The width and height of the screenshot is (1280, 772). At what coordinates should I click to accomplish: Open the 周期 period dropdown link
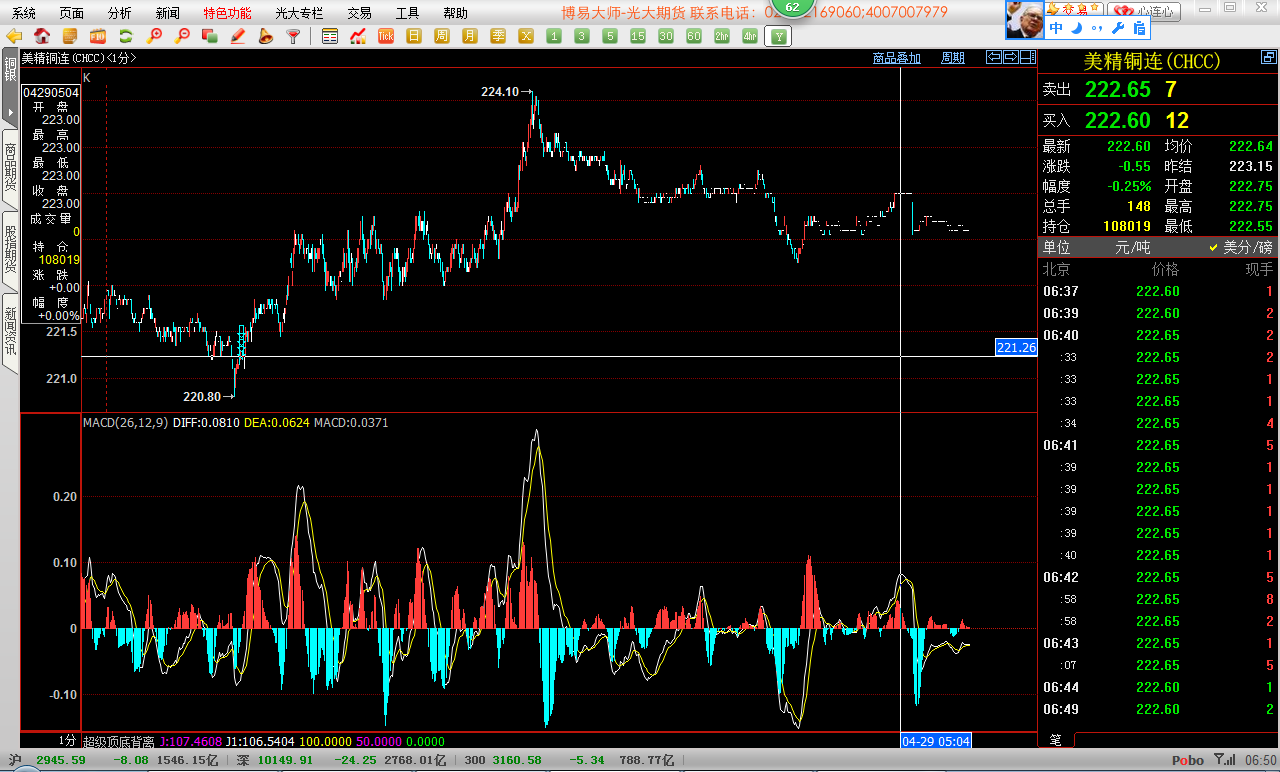tap(953, 58)
